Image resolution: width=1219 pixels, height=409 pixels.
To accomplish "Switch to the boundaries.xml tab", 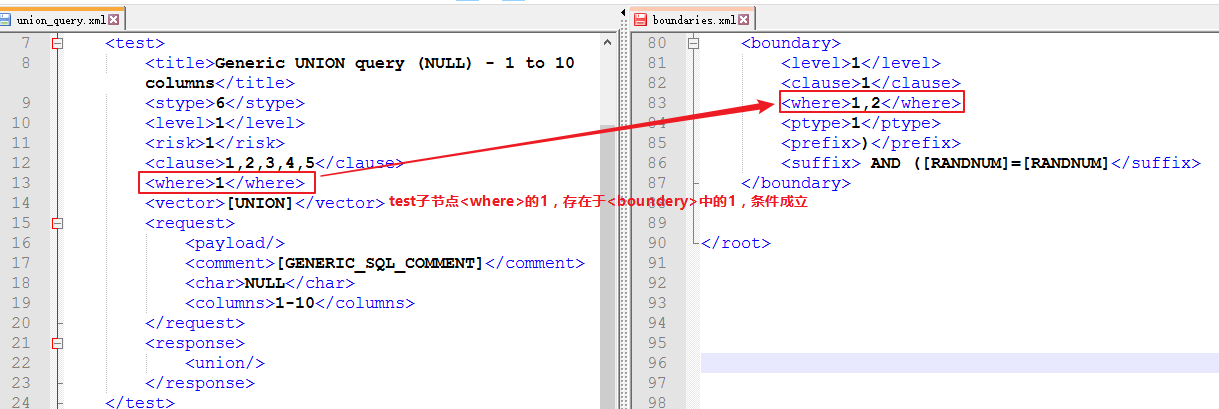I will tap(692, 19).
